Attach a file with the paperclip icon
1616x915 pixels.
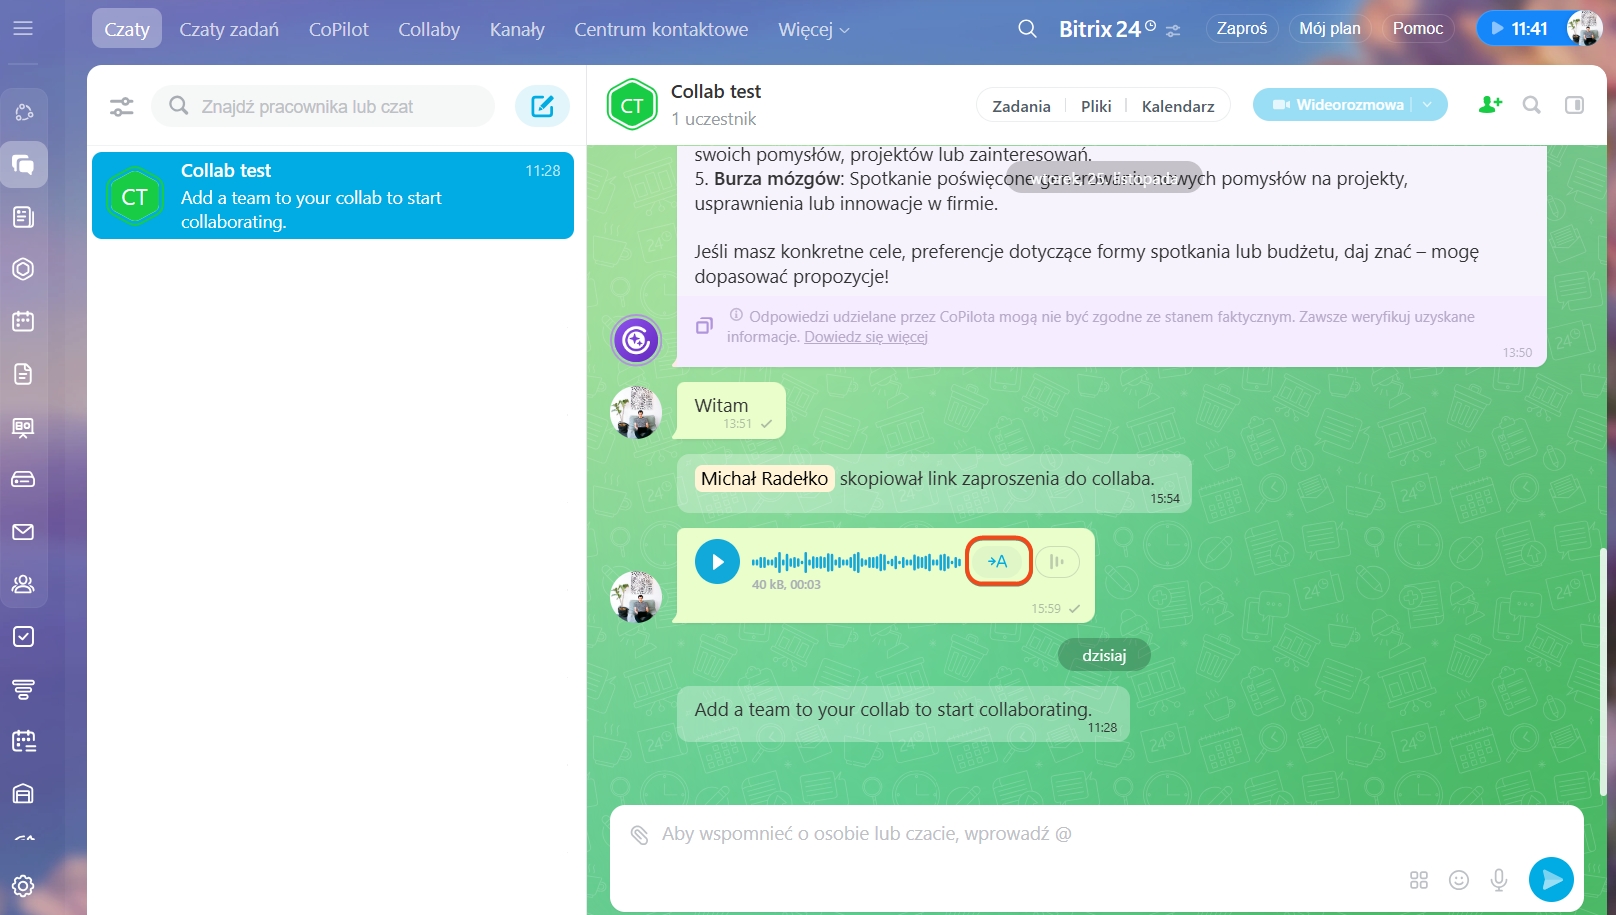click(639, 835)
